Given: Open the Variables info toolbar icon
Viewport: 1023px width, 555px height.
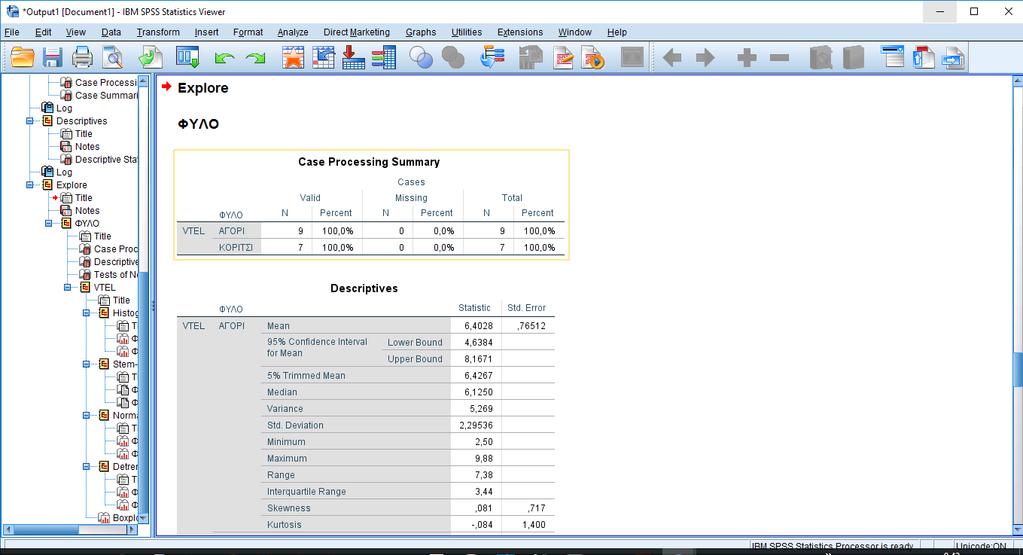Looking at the screenshot, I should tap(384, 57).
